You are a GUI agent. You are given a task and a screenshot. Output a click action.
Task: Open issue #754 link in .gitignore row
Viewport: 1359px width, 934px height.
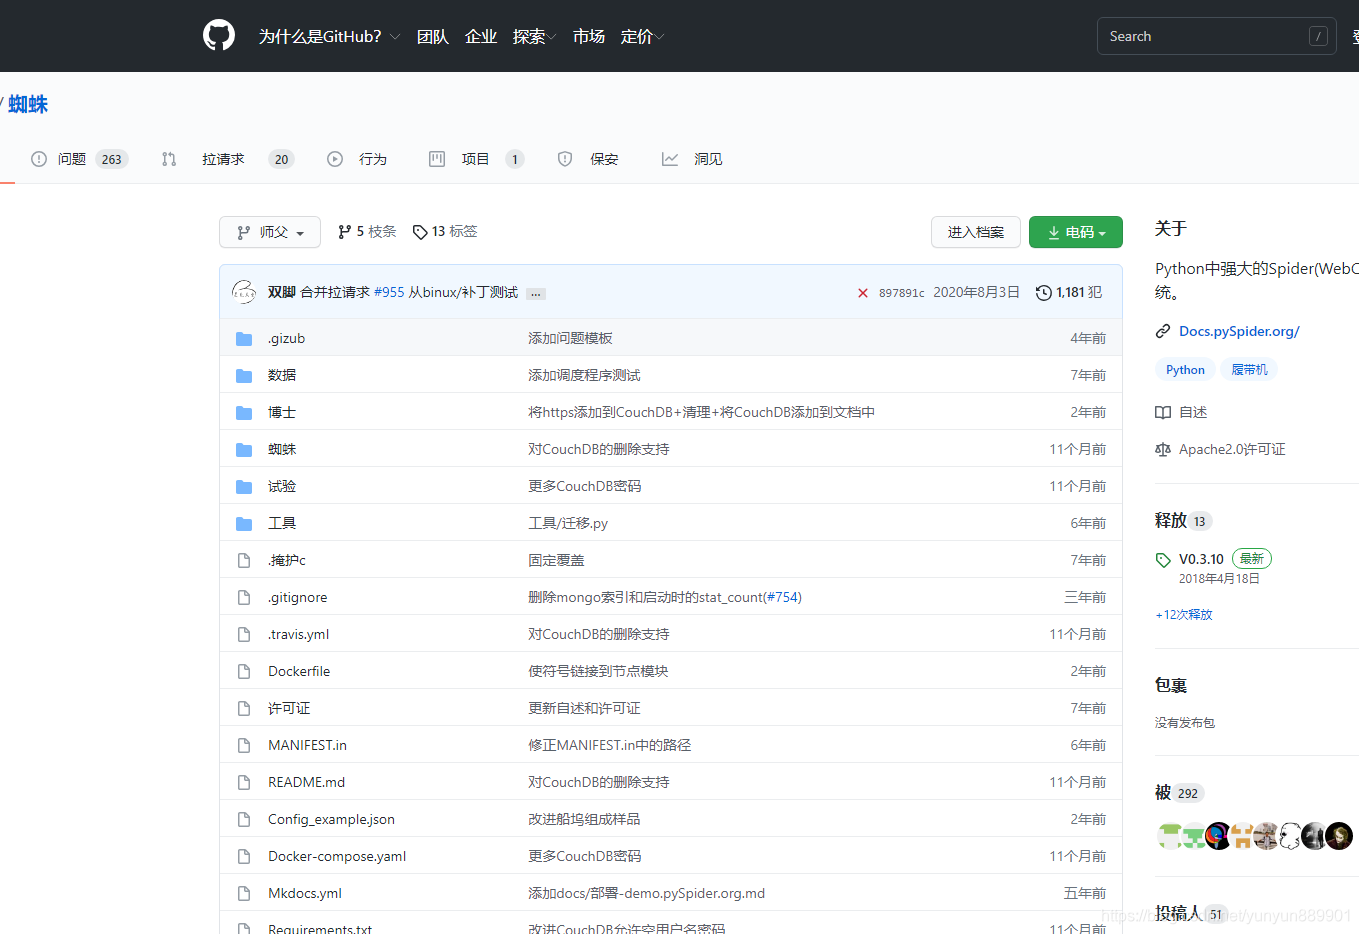[x=783, y=598]
